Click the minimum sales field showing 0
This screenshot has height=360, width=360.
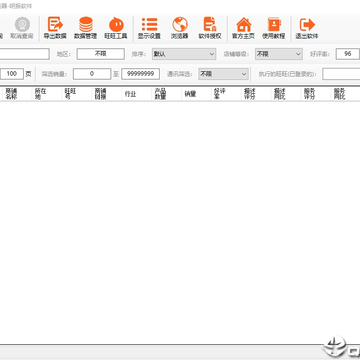(92, 74)
